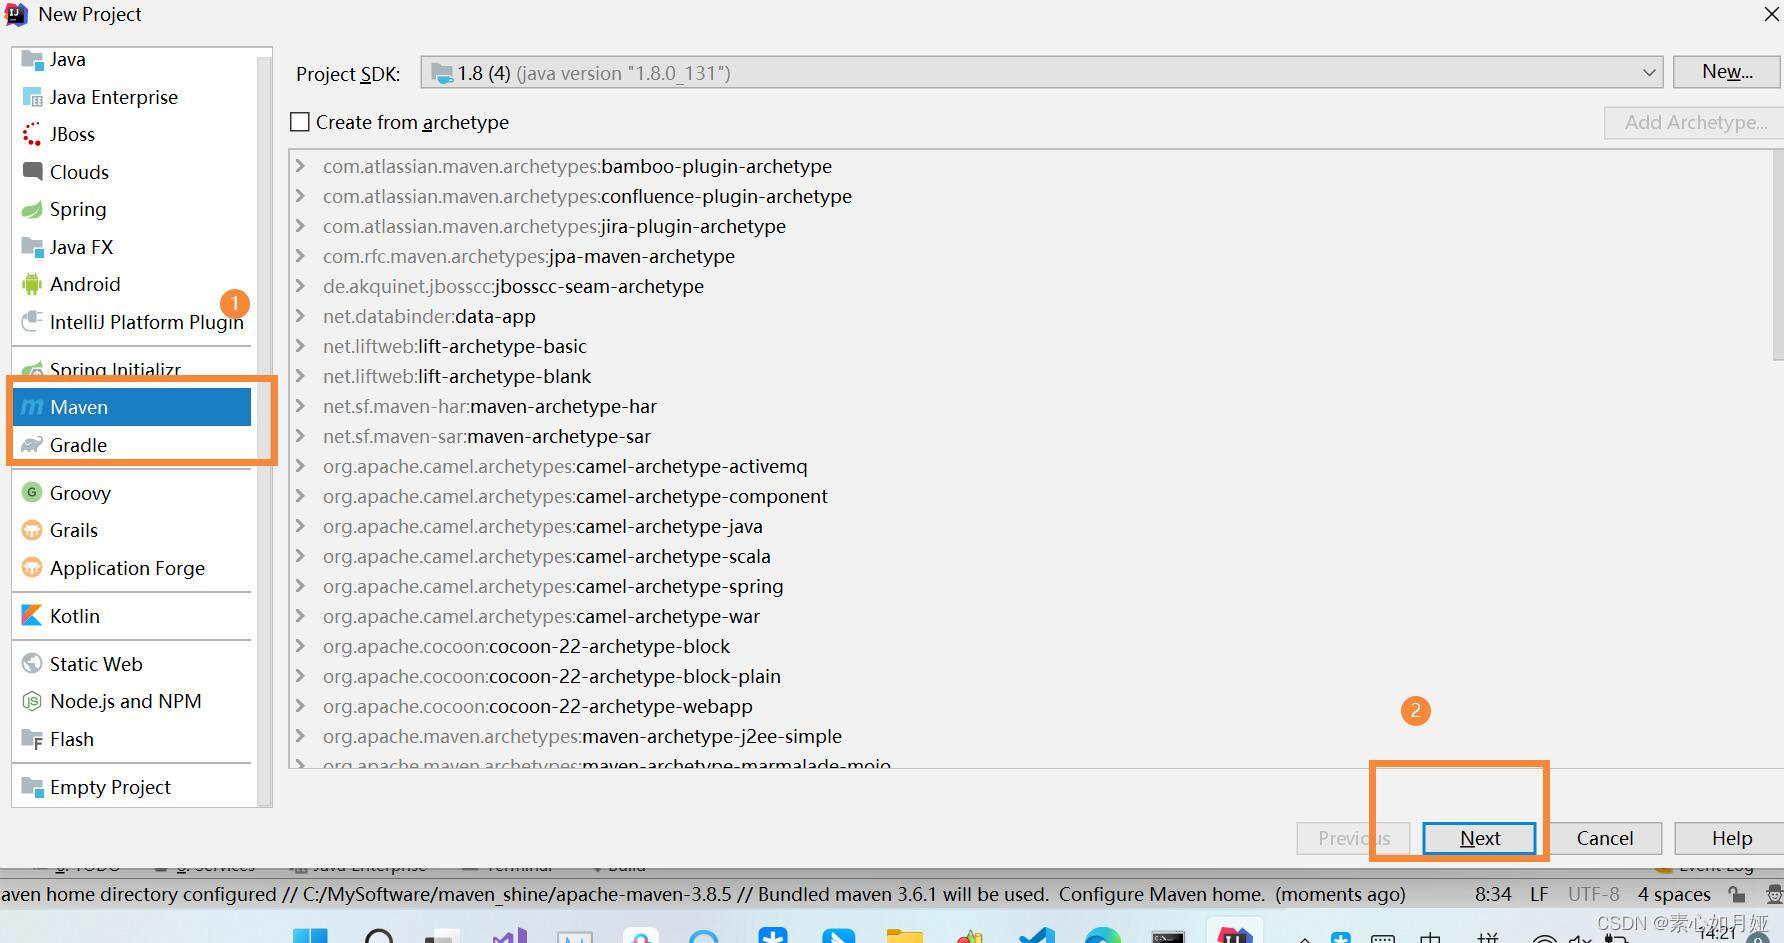Expand net.databinder data-app node
The image size is (1784, 943).
pyautogui.click(x=300, y=316)
